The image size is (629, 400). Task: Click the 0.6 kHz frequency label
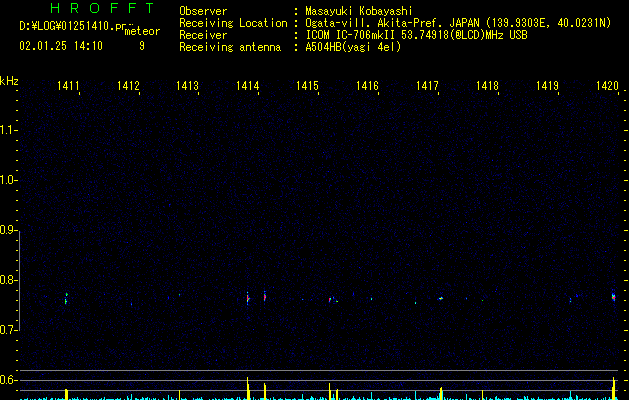[8, 380]
